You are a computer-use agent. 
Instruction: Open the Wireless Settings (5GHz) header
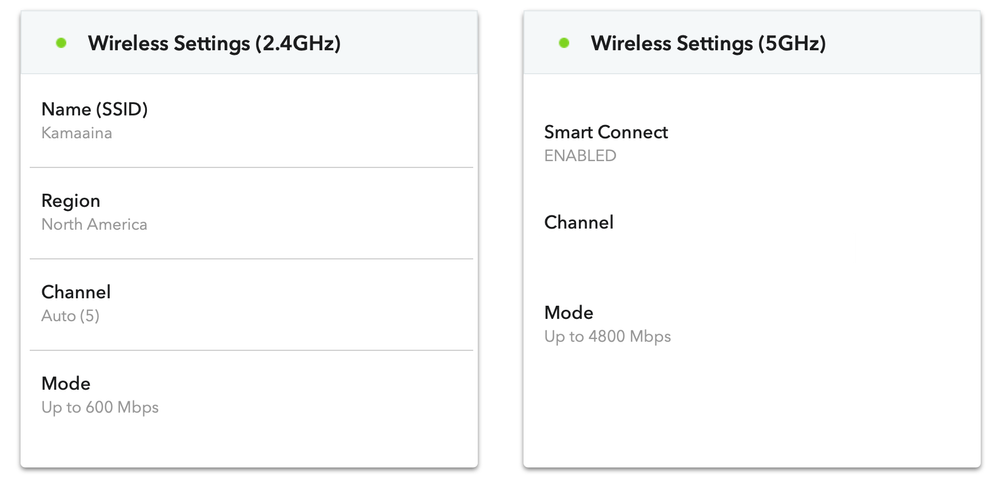pos(708,44)
